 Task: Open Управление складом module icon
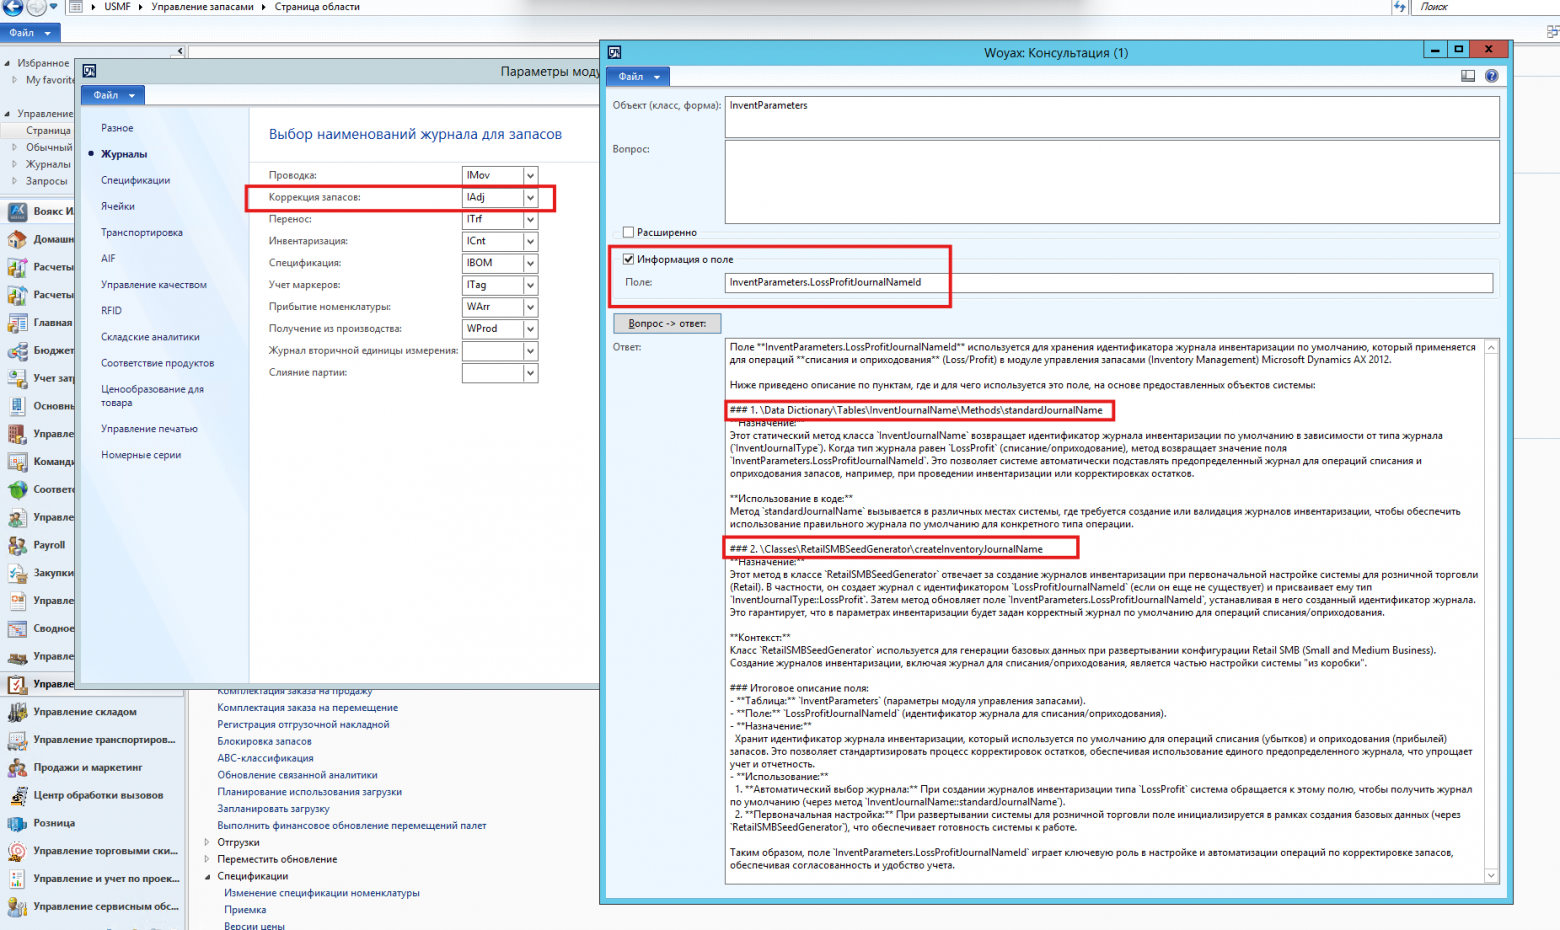pos(17,712)
